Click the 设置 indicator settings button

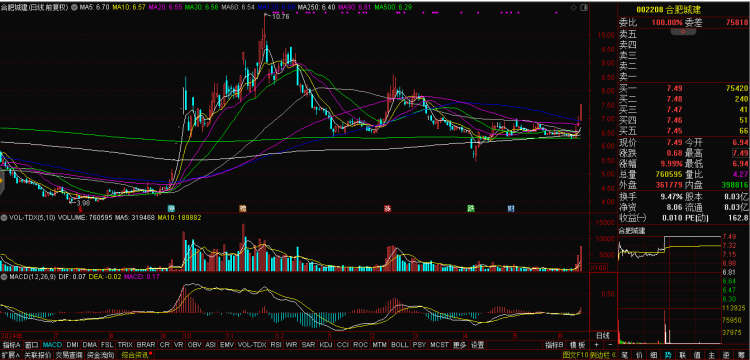[477, 345]
